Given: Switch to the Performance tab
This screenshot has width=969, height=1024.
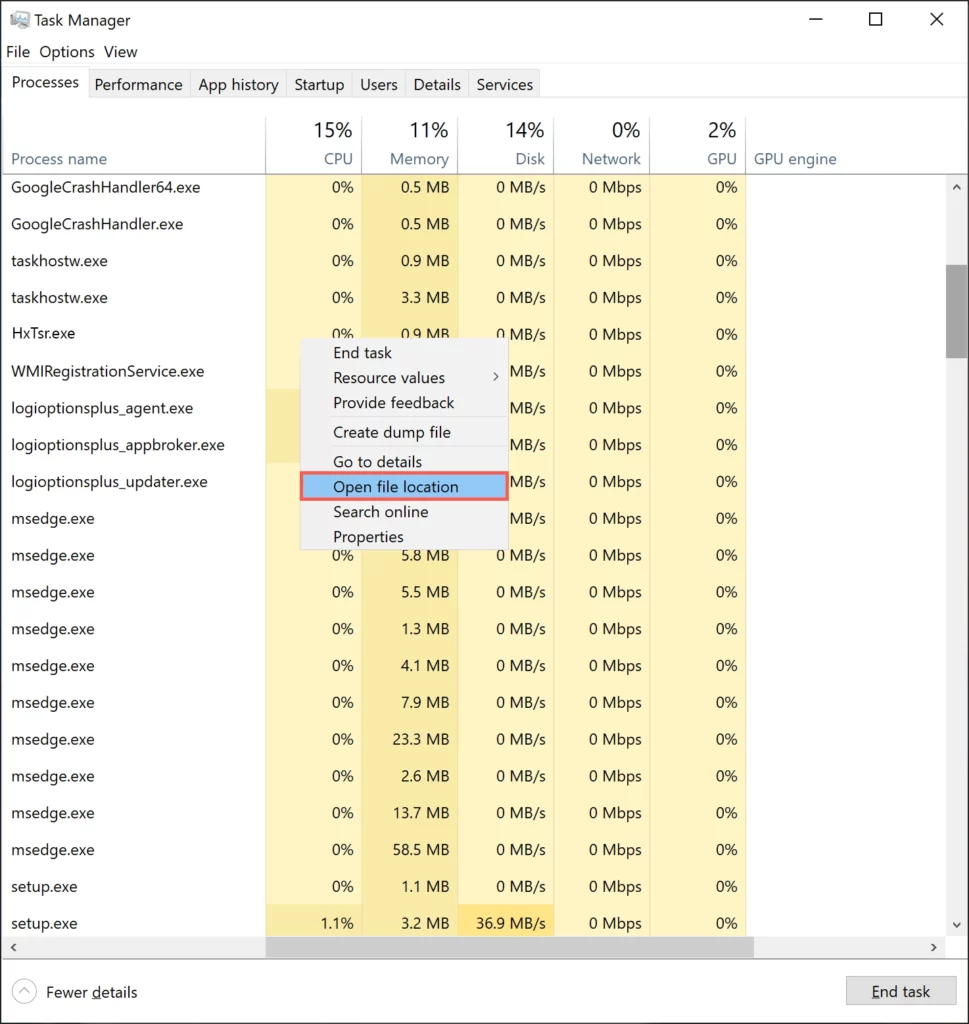Looking at the screenshot, I should tap(138, 84).
